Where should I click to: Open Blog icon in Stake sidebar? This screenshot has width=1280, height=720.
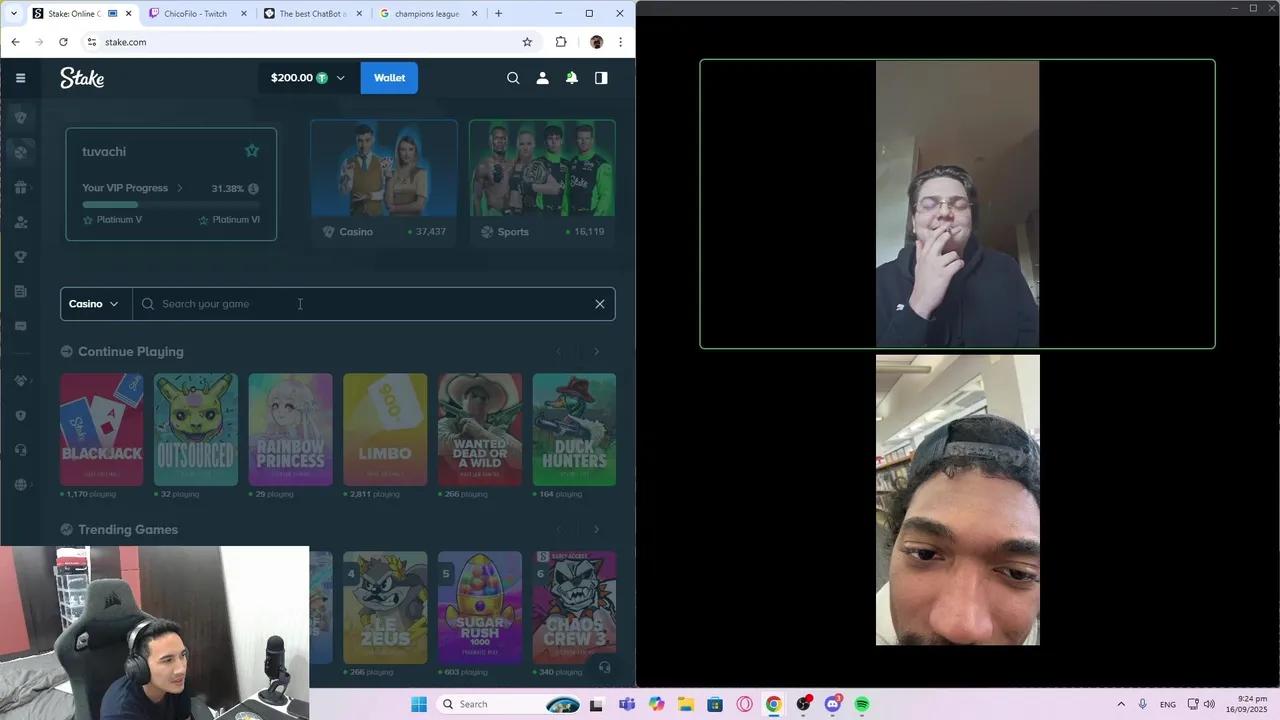20,291
